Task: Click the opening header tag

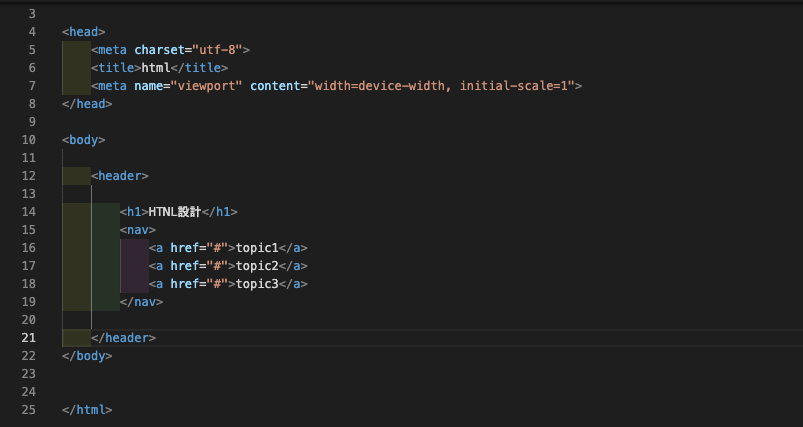Action: [120, 176]
